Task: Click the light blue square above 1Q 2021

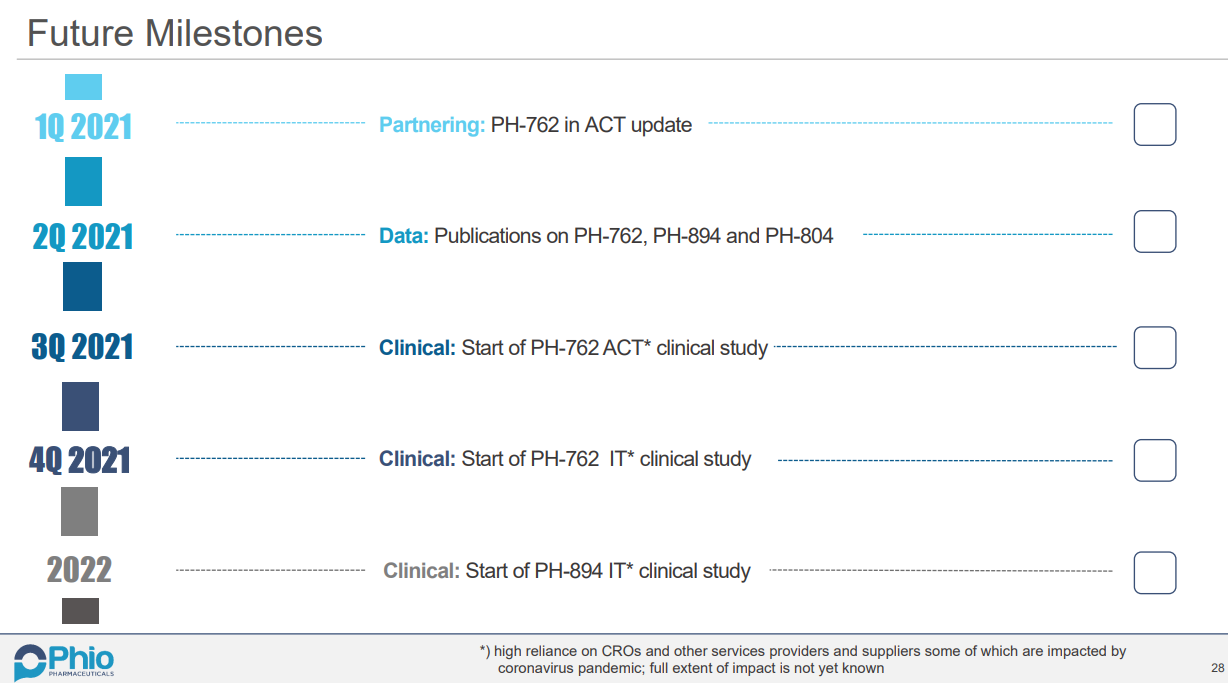Action: [83, 87]
